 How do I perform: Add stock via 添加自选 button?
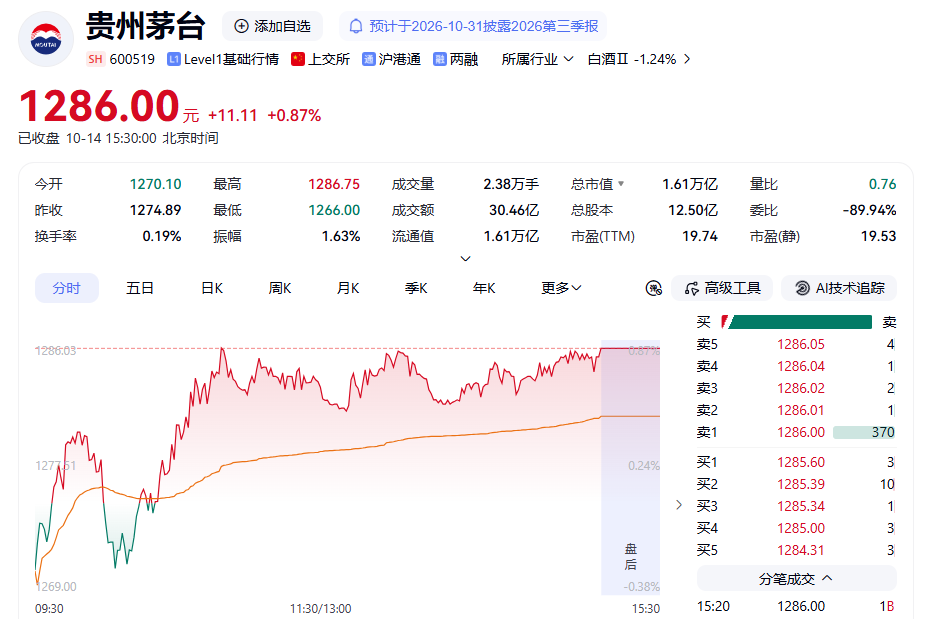[x=272, y=26]
